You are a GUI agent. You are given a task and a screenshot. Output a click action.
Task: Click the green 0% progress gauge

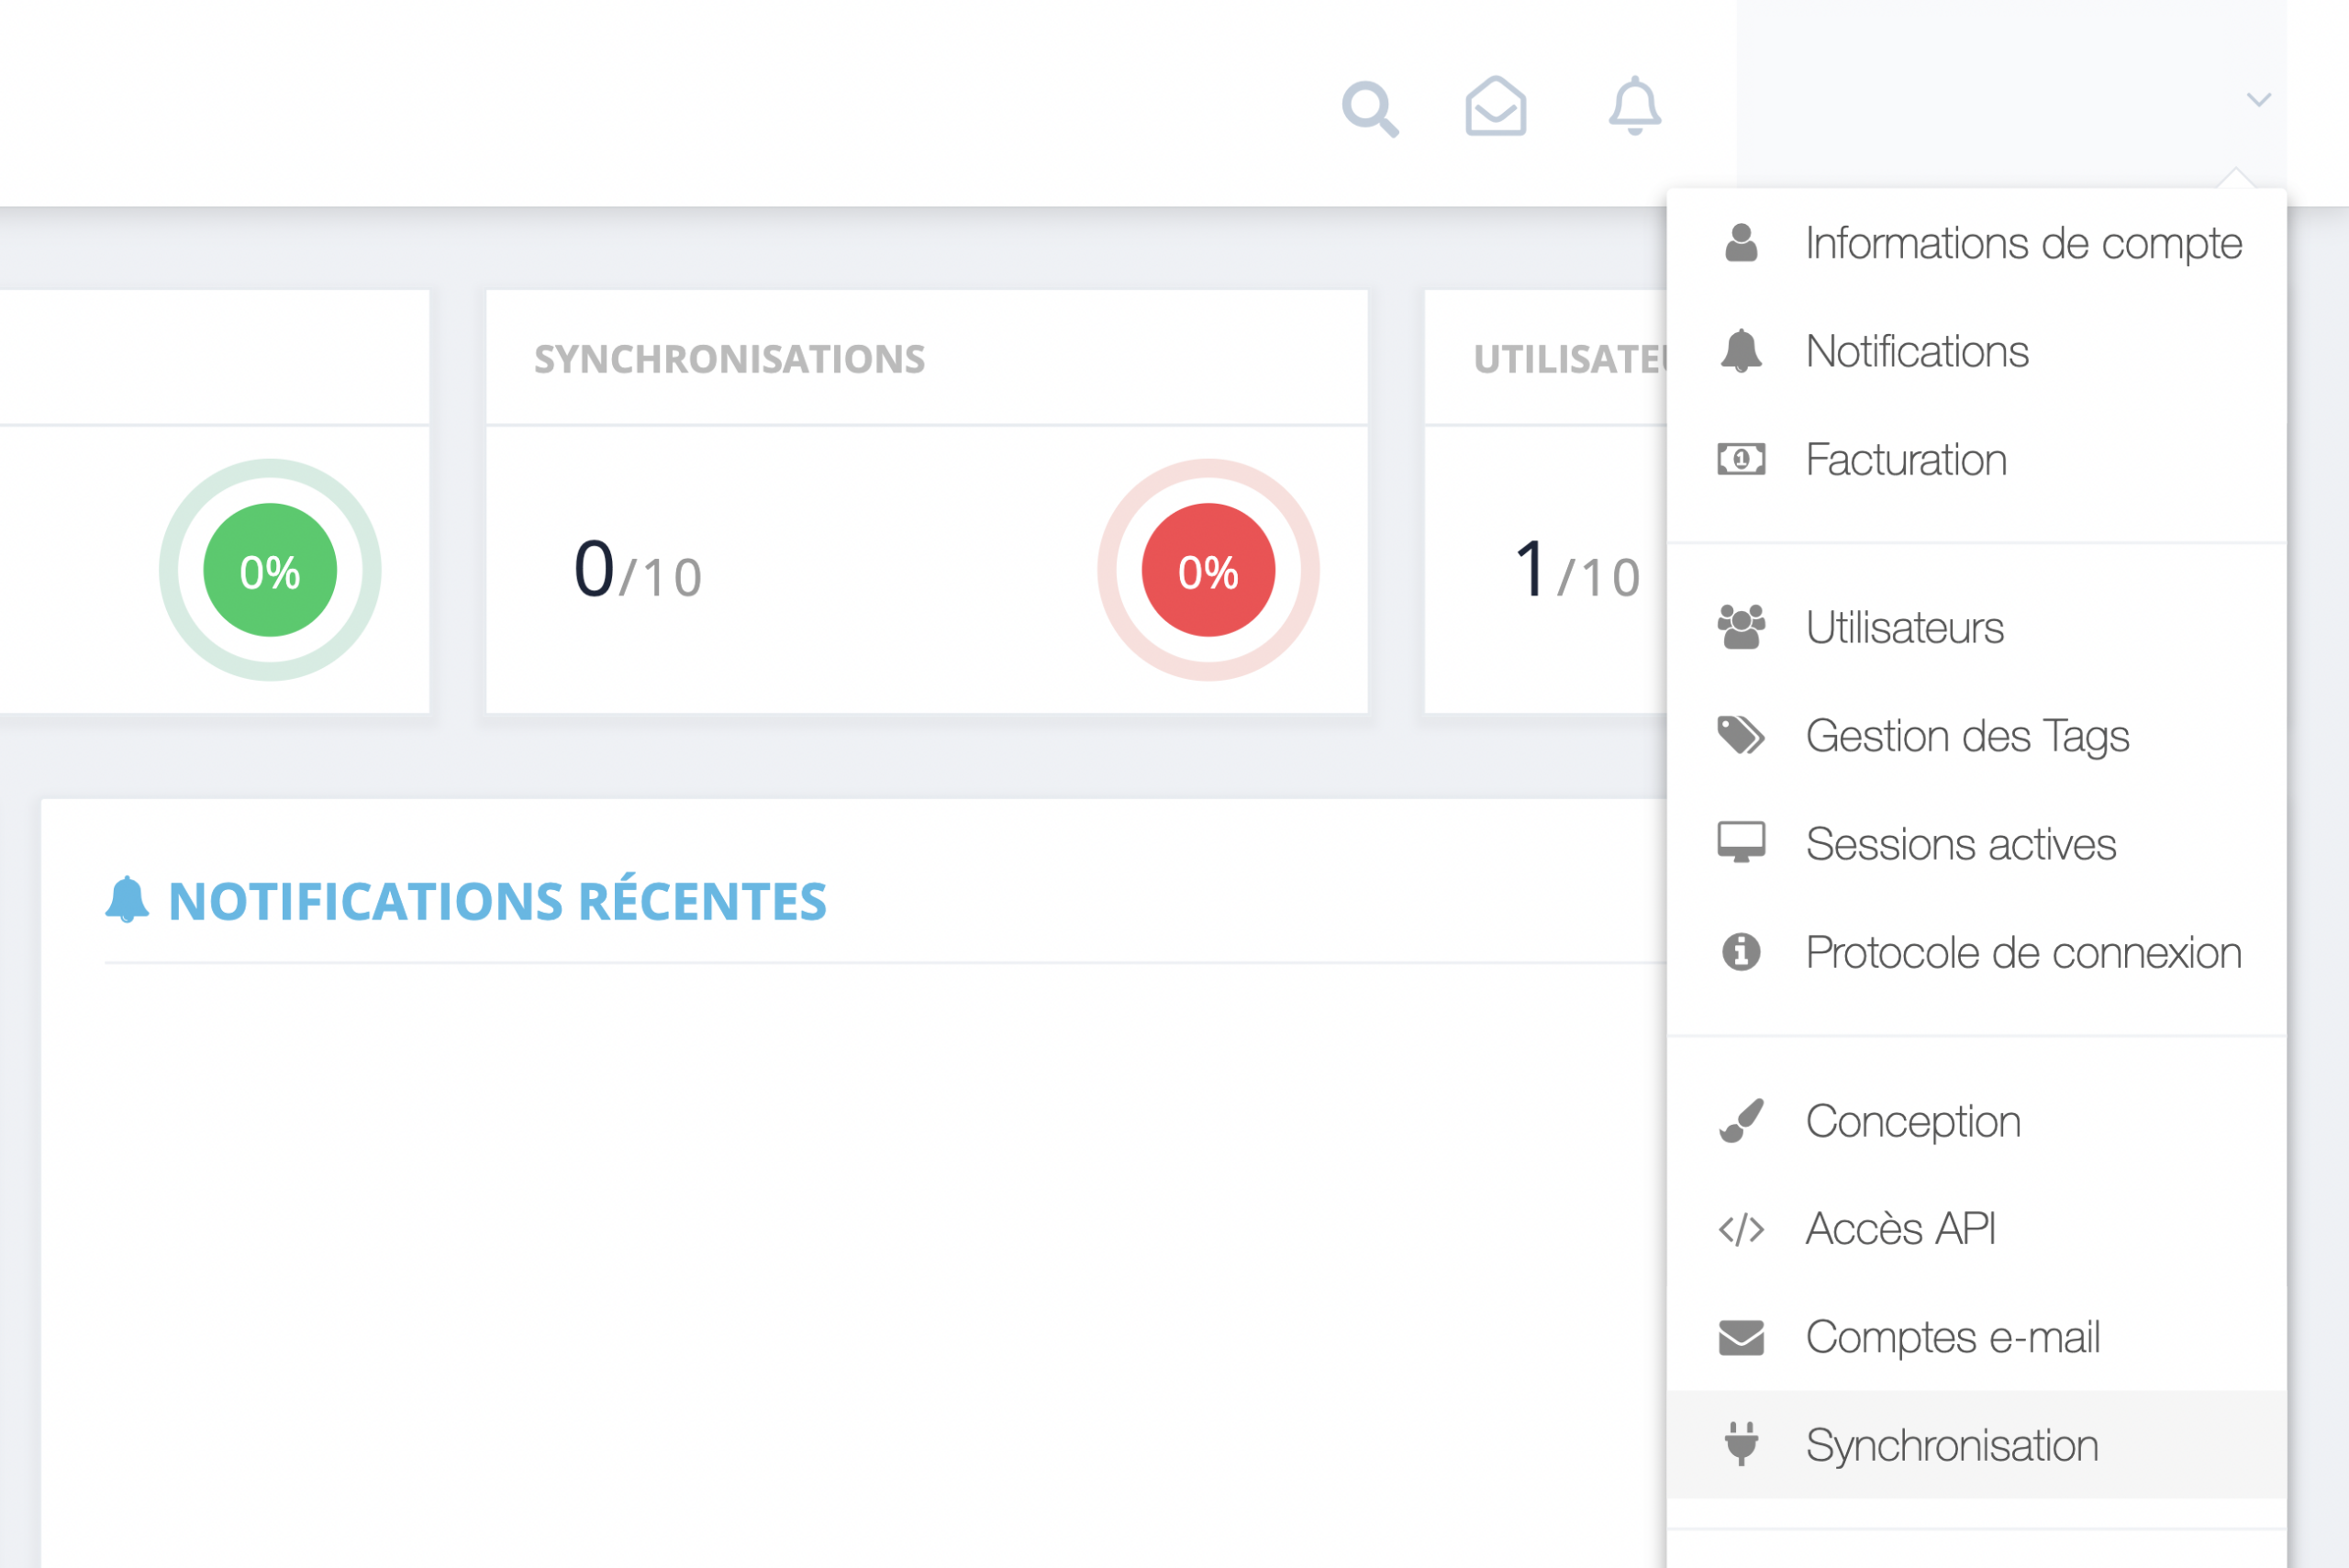click(x=270, y=570)
